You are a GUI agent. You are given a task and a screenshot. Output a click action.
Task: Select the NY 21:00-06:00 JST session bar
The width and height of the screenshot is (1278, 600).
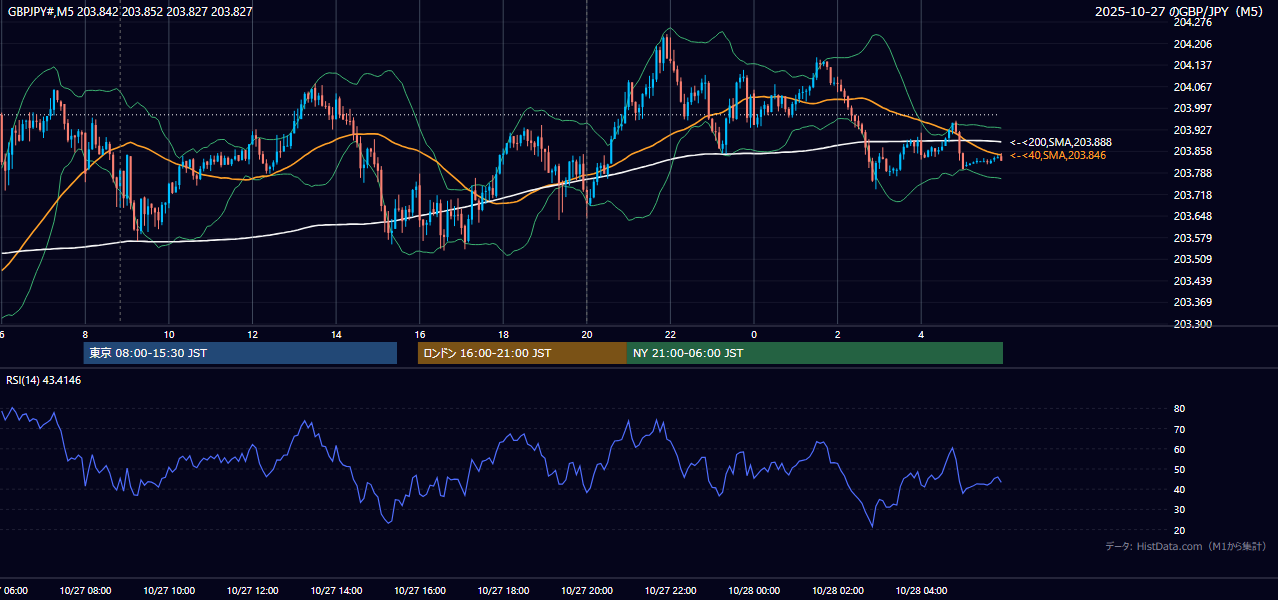815,353
